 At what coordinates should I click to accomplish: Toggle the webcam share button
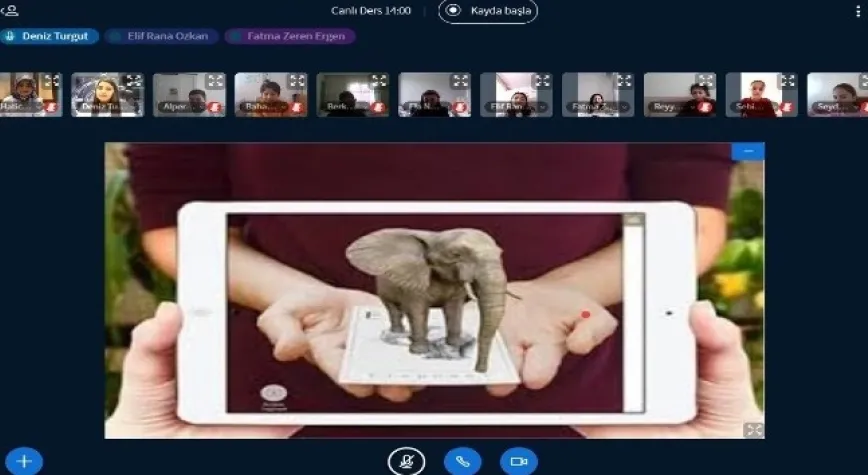pos(518,461)
